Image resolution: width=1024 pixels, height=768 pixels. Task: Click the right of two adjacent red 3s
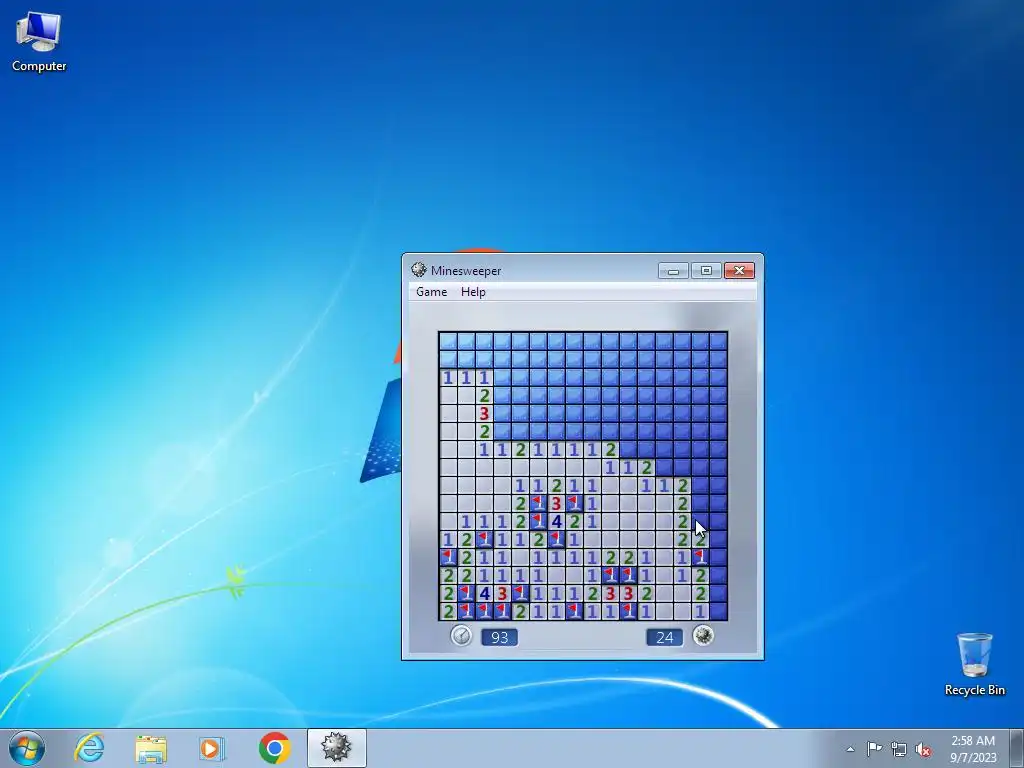pyautogui.click(x=628, y=593)
